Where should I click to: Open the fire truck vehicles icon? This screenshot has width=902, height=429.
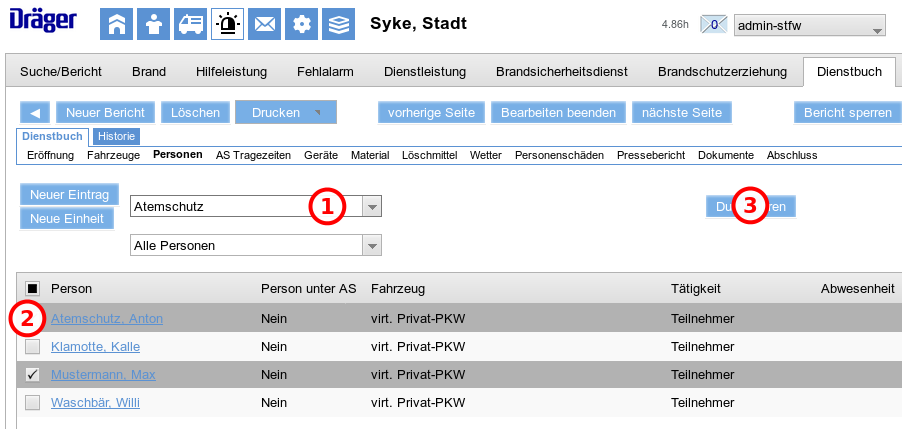point(190,24)
